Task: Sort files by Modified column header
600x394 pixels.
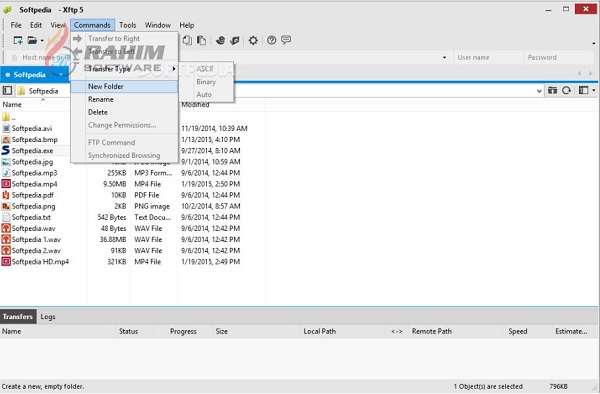Action: (221, 105)
